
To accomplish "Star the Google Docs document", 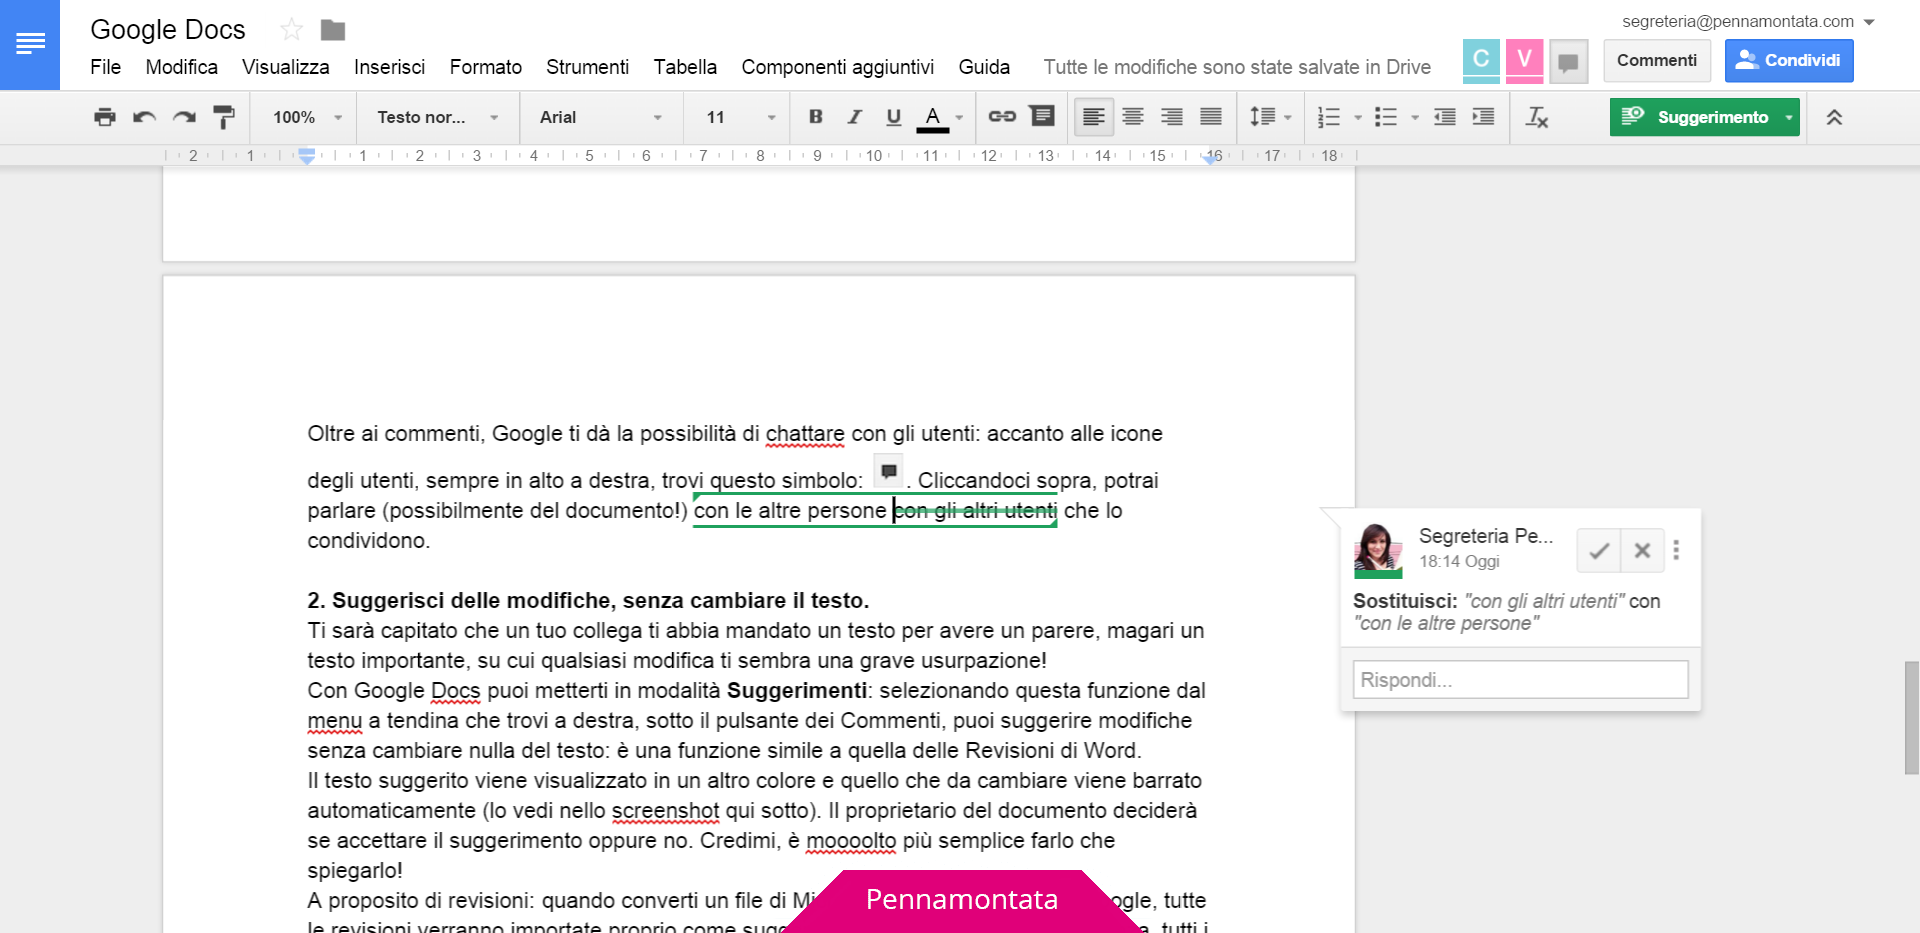I will (x=291, y=29).
